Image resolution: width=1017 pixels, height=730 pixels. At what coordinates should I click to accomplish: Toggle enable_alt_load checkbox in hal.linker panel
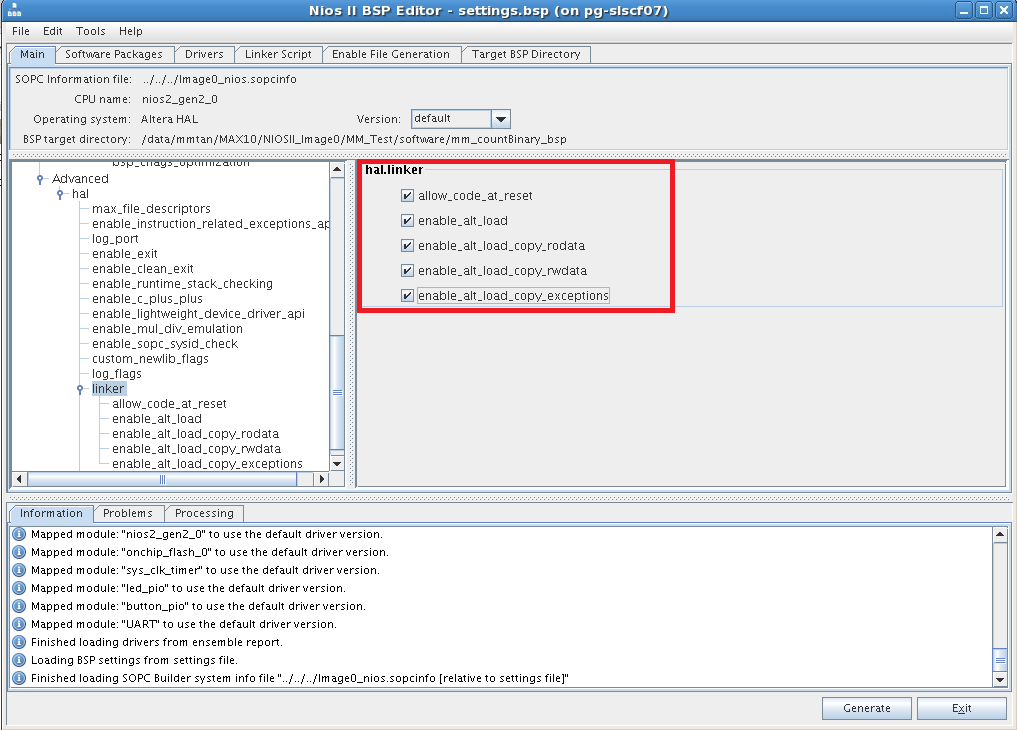click(x=407, y=221)
